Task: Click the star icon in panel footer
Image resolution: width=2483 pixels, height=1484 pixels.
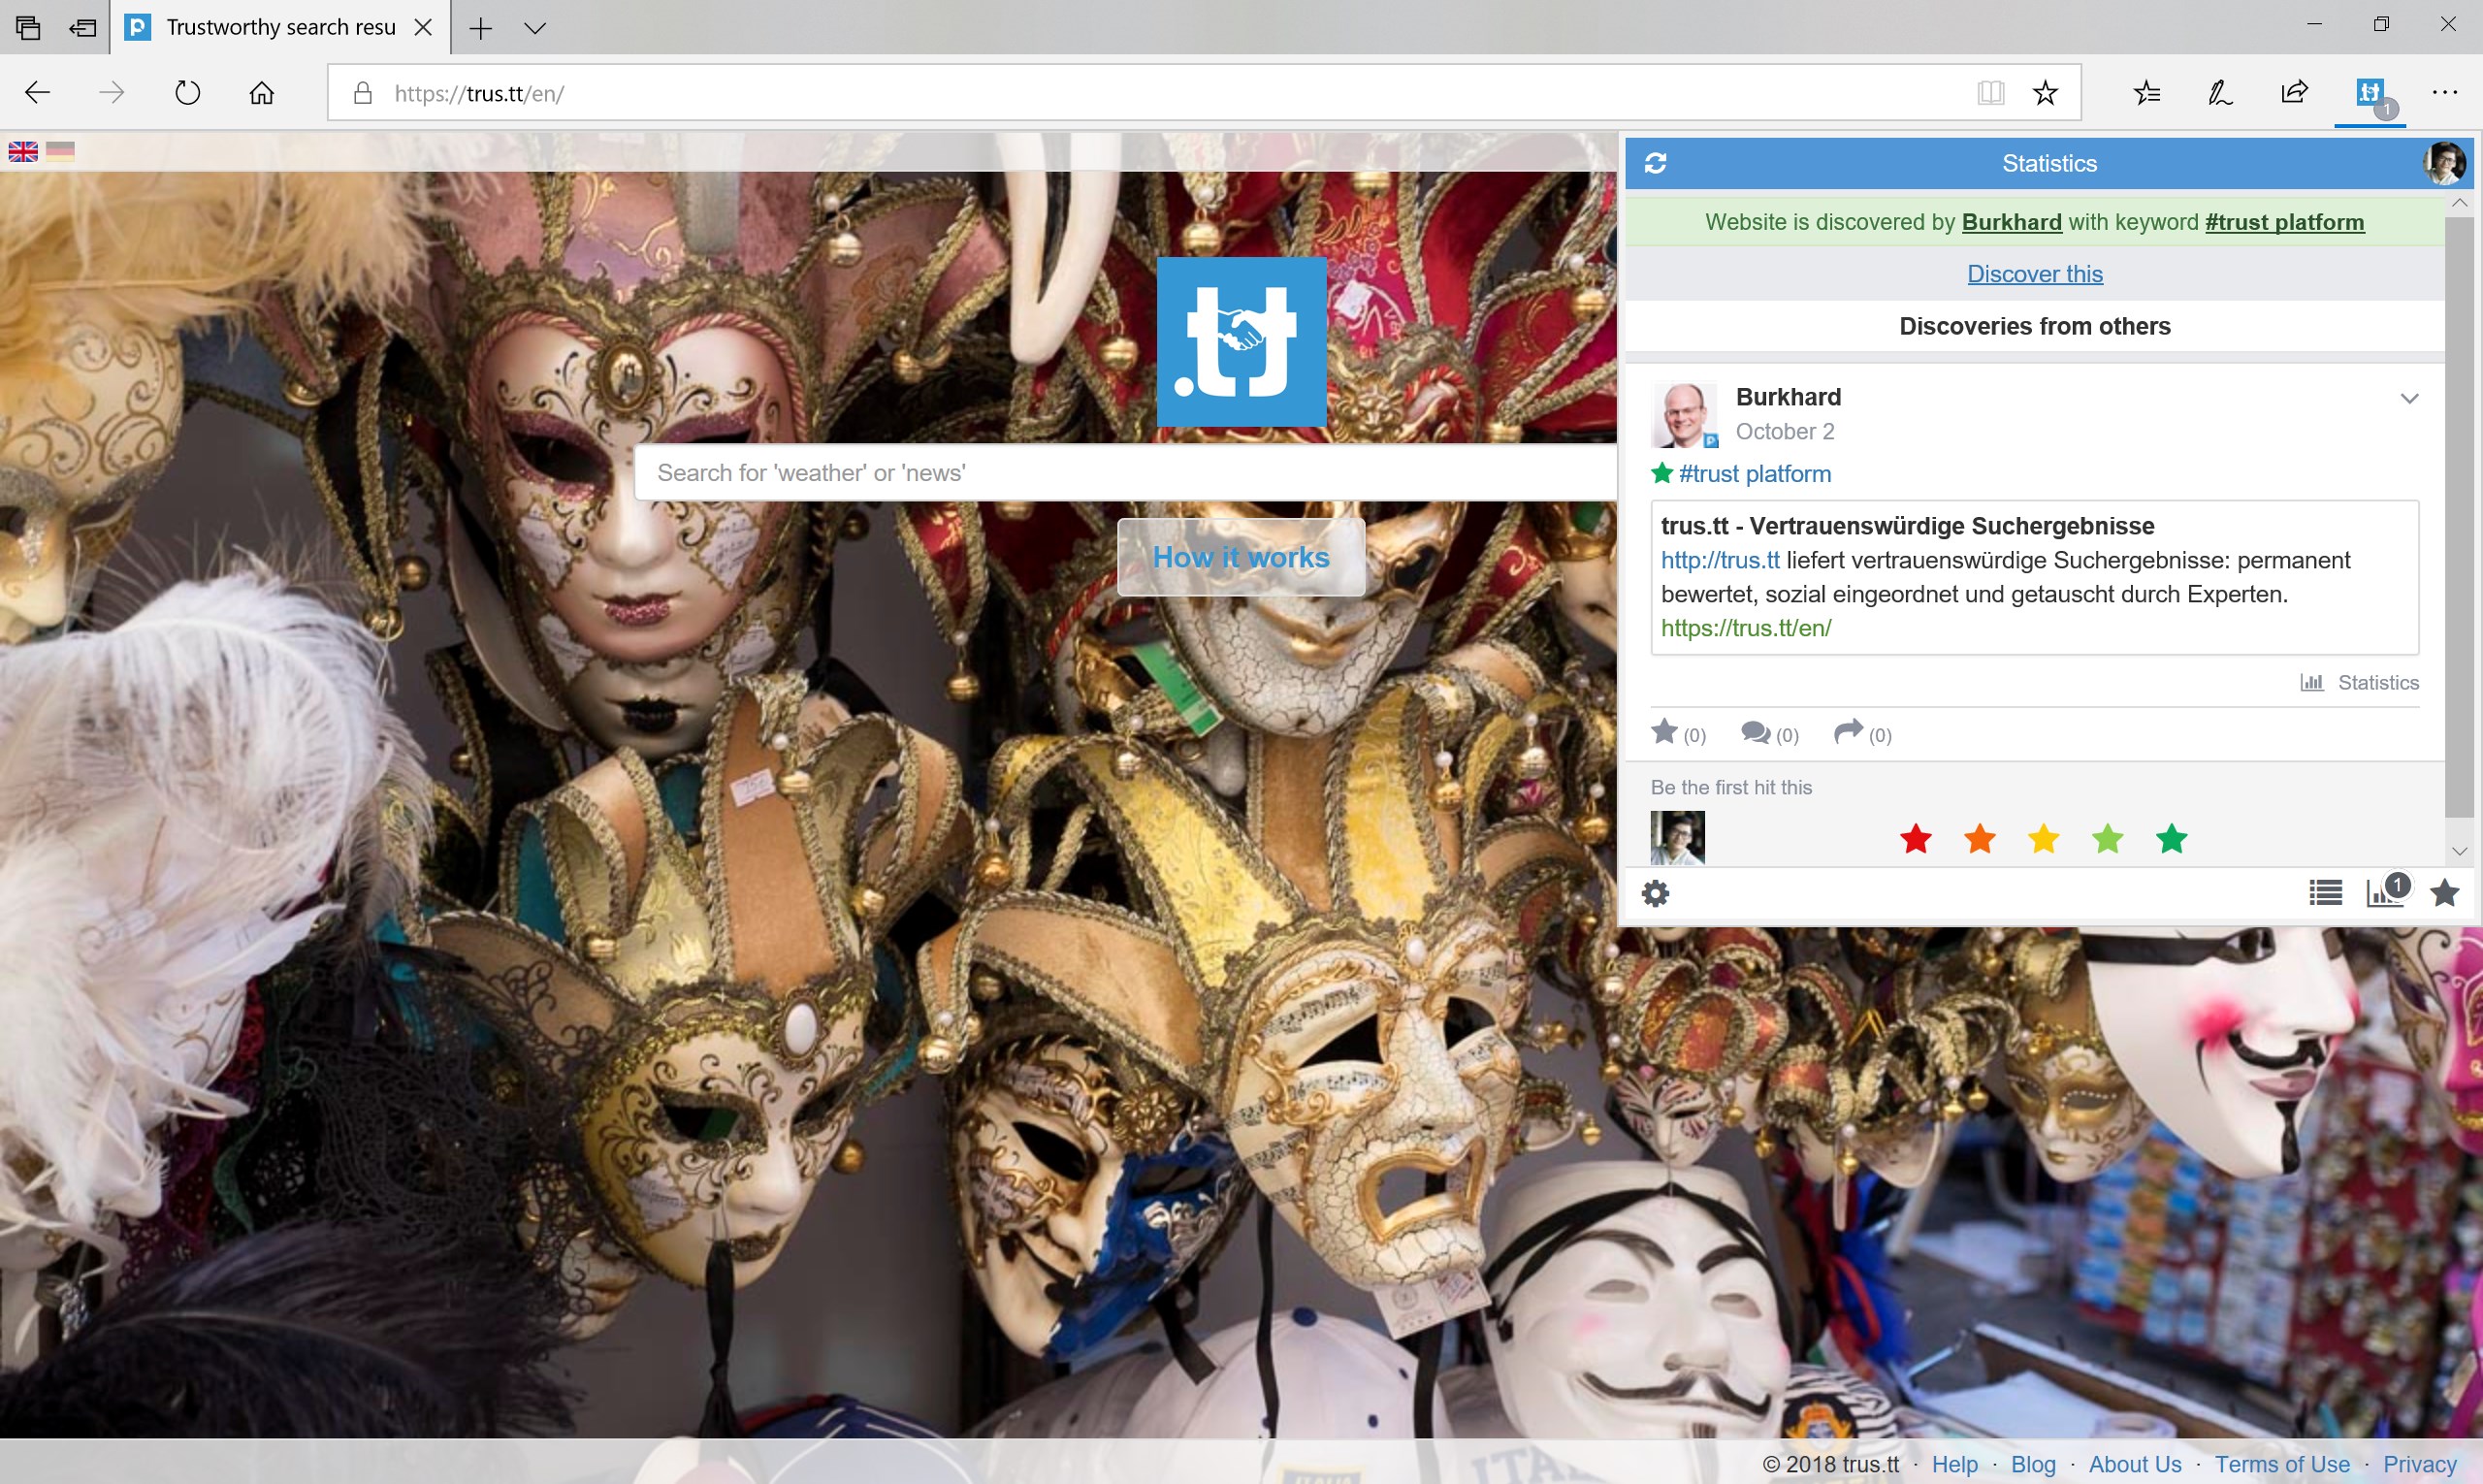Action: pyautogui.click(x=2444, y=892)
